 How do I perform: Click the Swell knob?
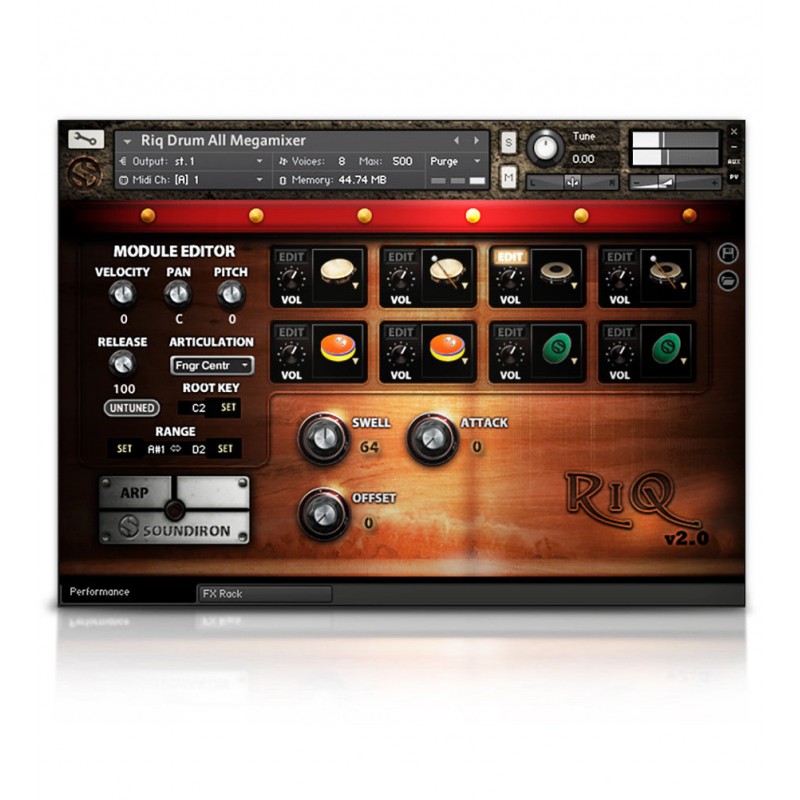[323, 436]
